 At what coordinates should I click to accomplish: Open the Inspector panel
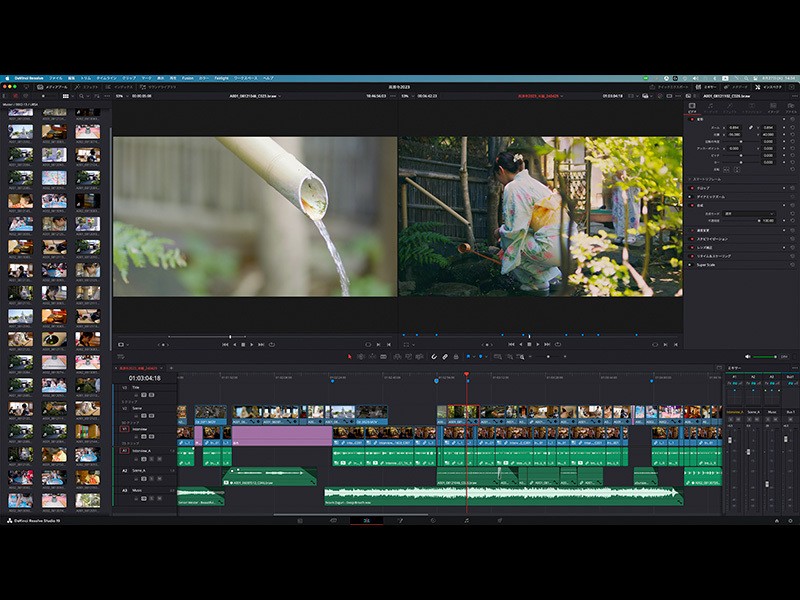[x=770, y=87]
